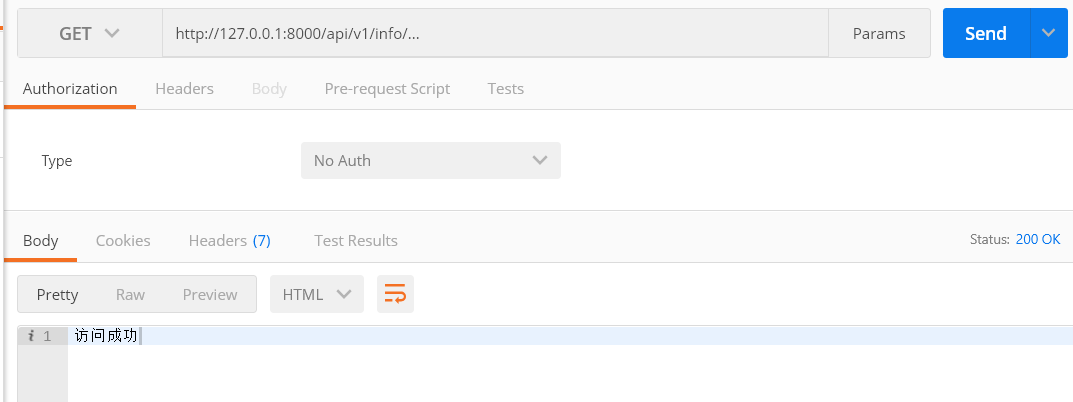The image size is (1073, 402).
Task: Open the Tests tab
Action: click(x=505, y=88)
